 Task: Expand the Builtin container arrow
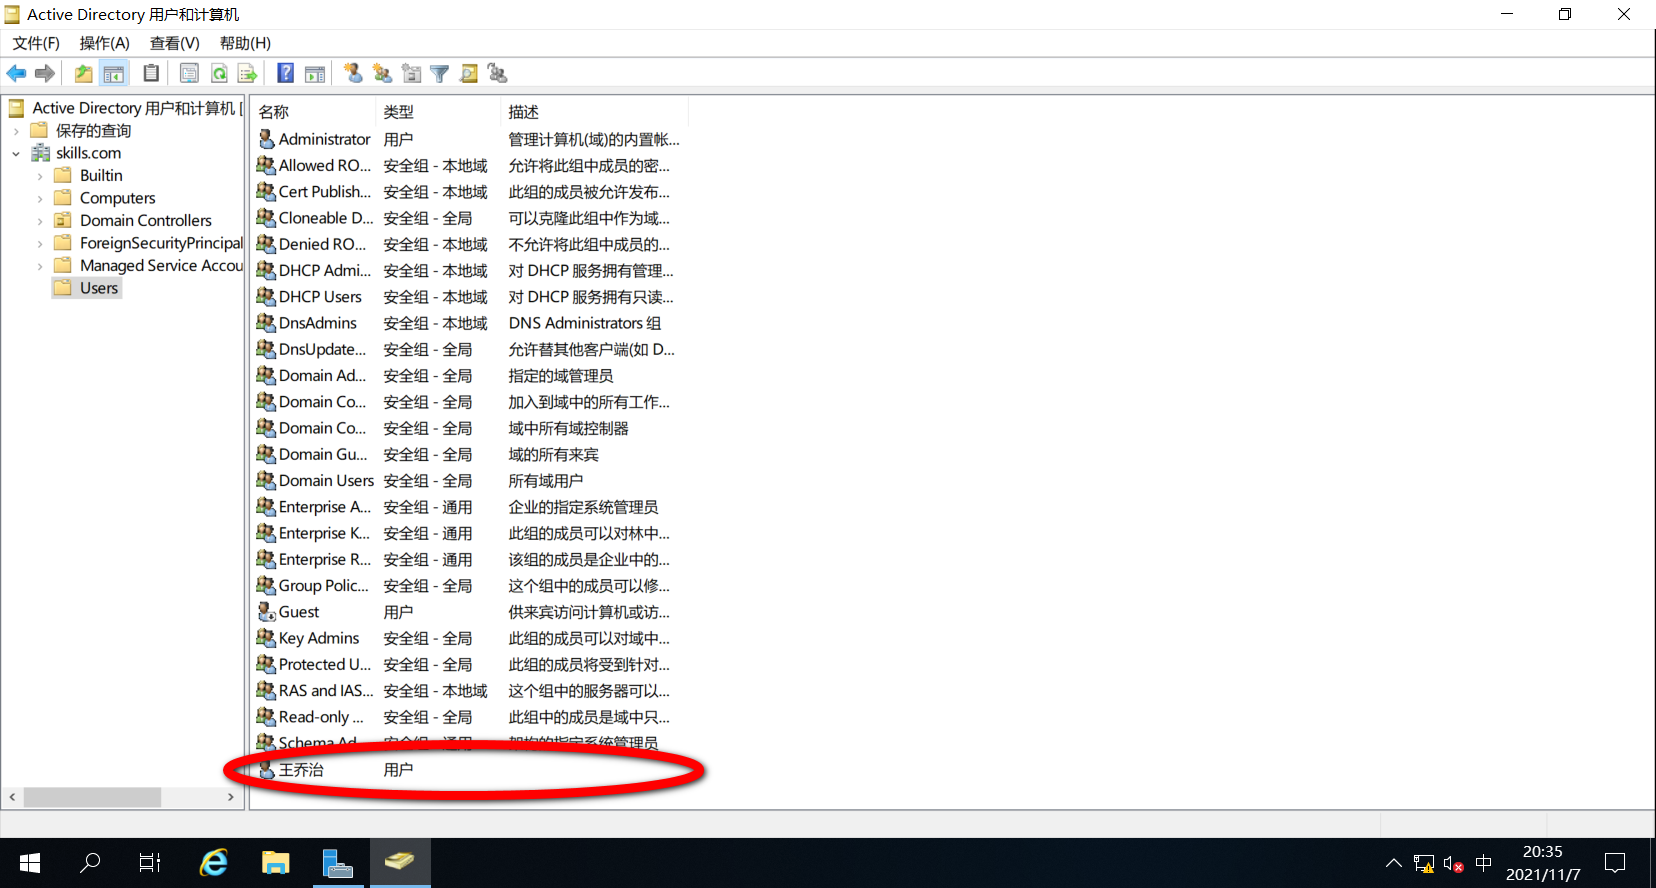40,176
